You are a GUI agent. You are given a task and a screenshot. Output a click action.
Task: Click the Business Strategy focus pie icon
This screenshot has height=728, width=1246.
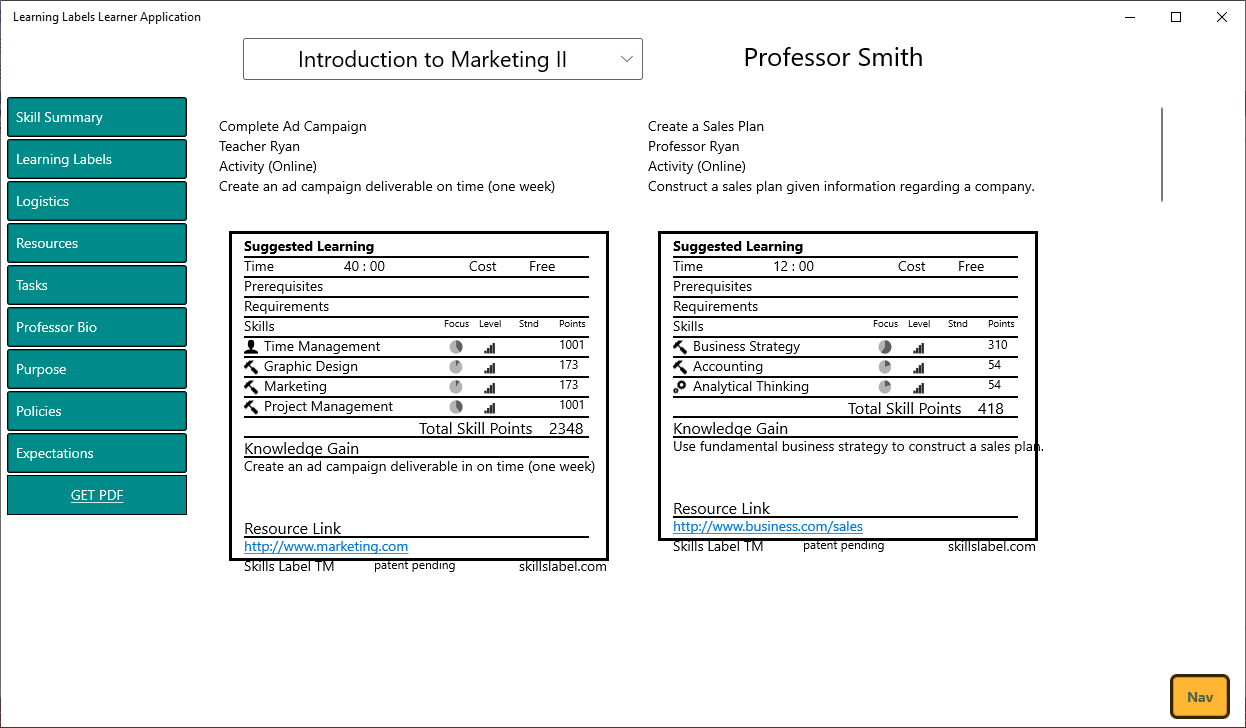coord(885,347)
